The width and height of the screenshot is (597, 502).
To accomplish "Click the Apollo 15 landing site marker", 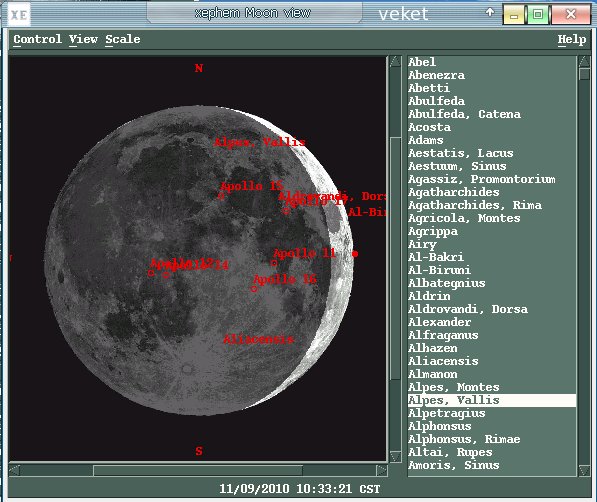I will (221, 196).
